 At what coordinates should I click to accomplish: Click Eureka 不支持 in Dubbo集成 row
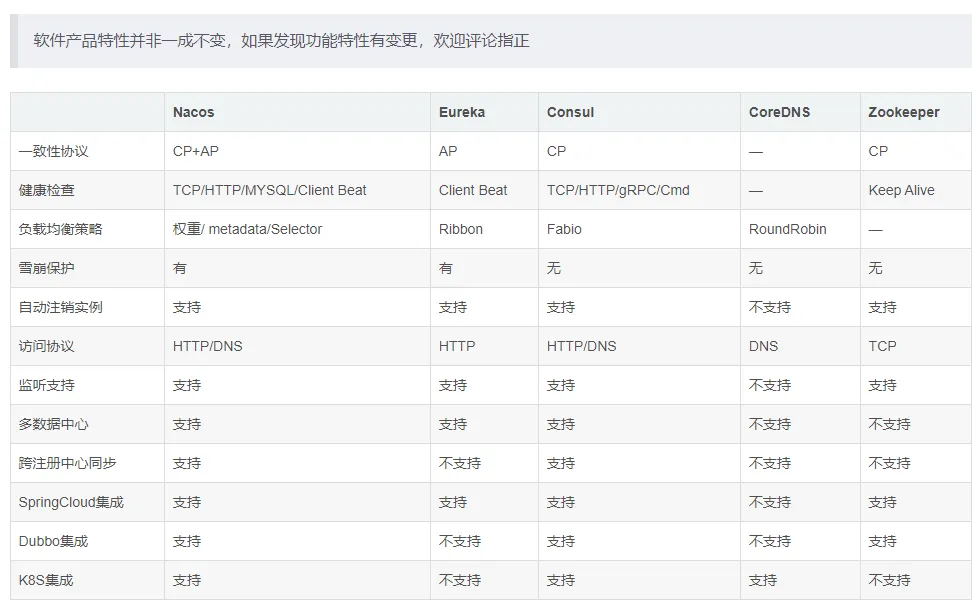(460, 541)
